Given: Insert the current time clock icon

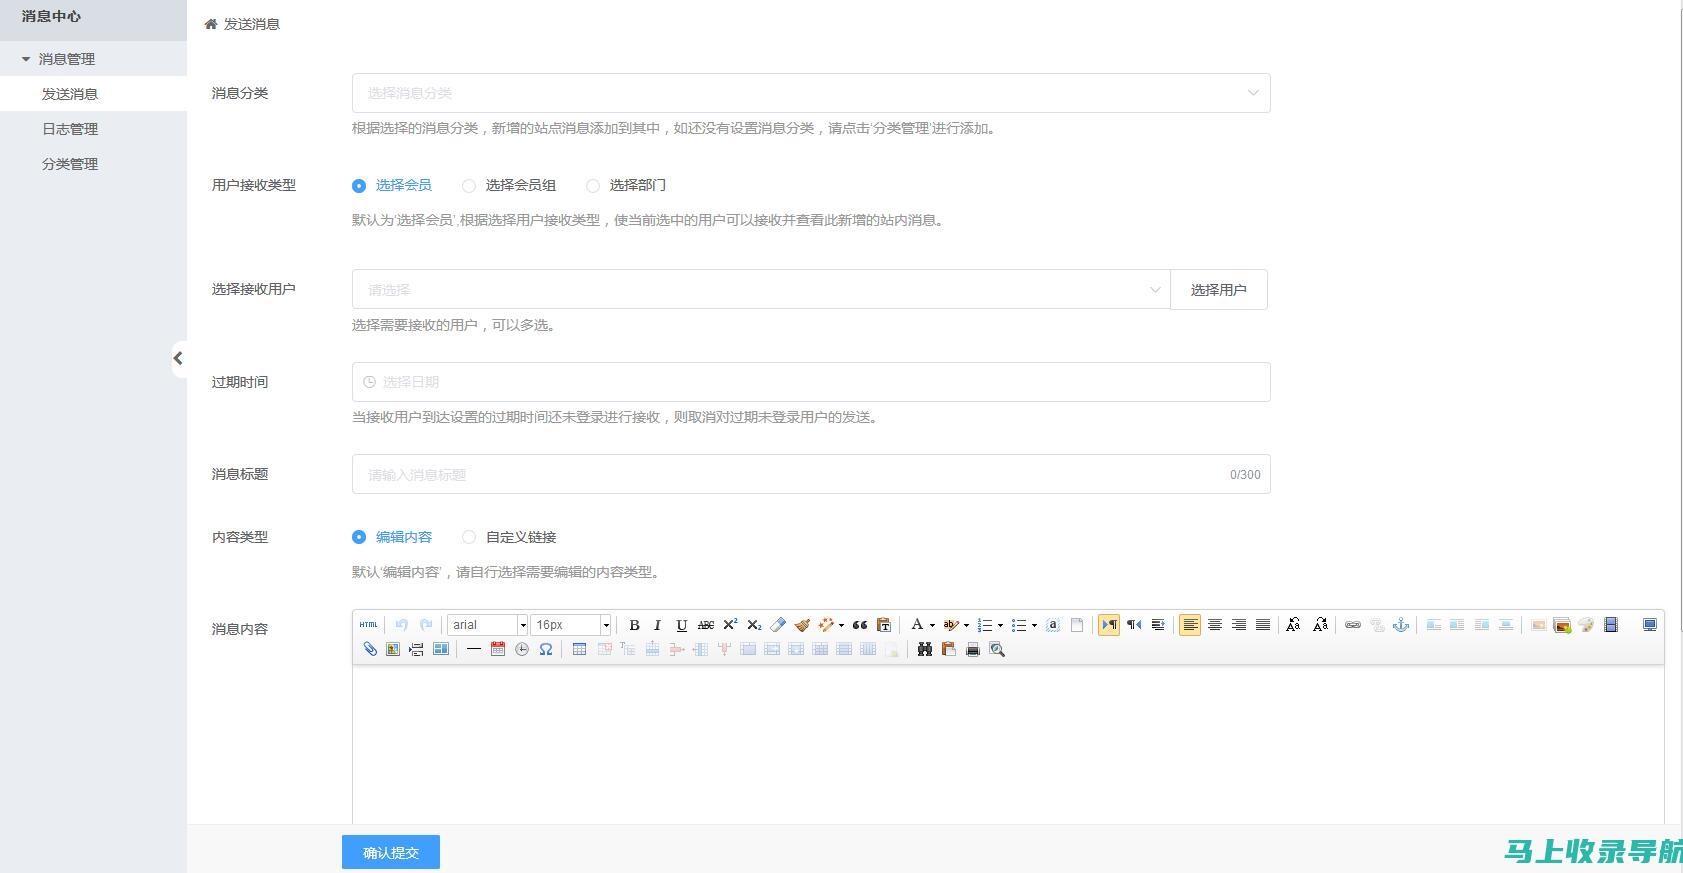Looking at the screenshot, I should (x=522, y=649).
